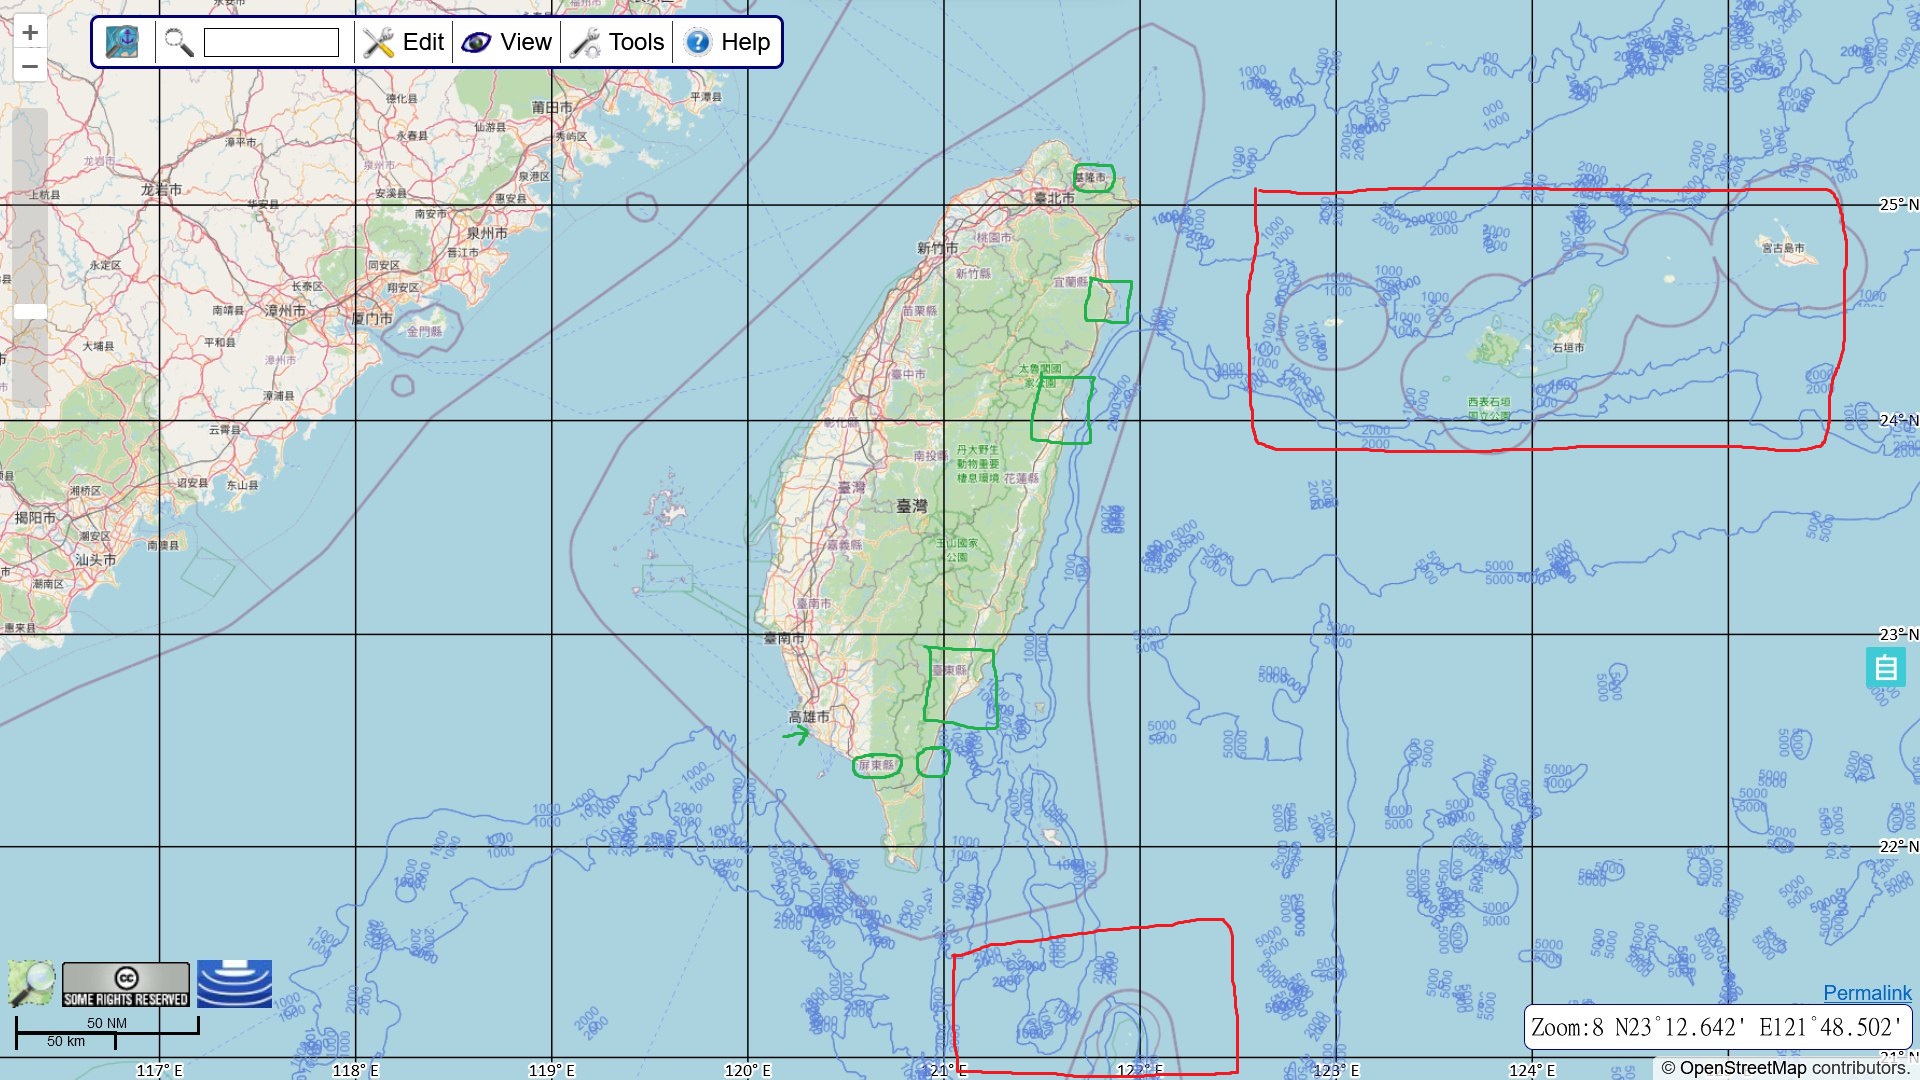
Task: Click the OpenStreetMap contributors attribution
Action: [1785, 1068]
